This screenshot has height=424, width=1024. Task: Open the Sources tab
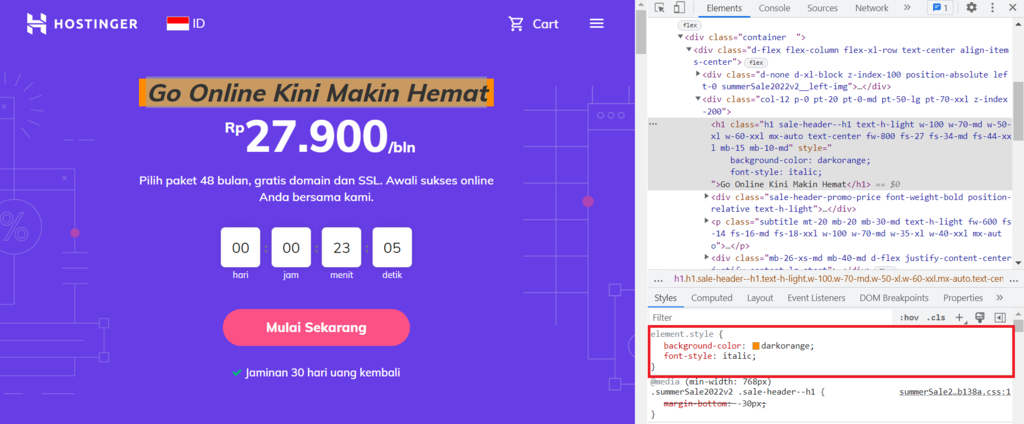coord(822,8)
